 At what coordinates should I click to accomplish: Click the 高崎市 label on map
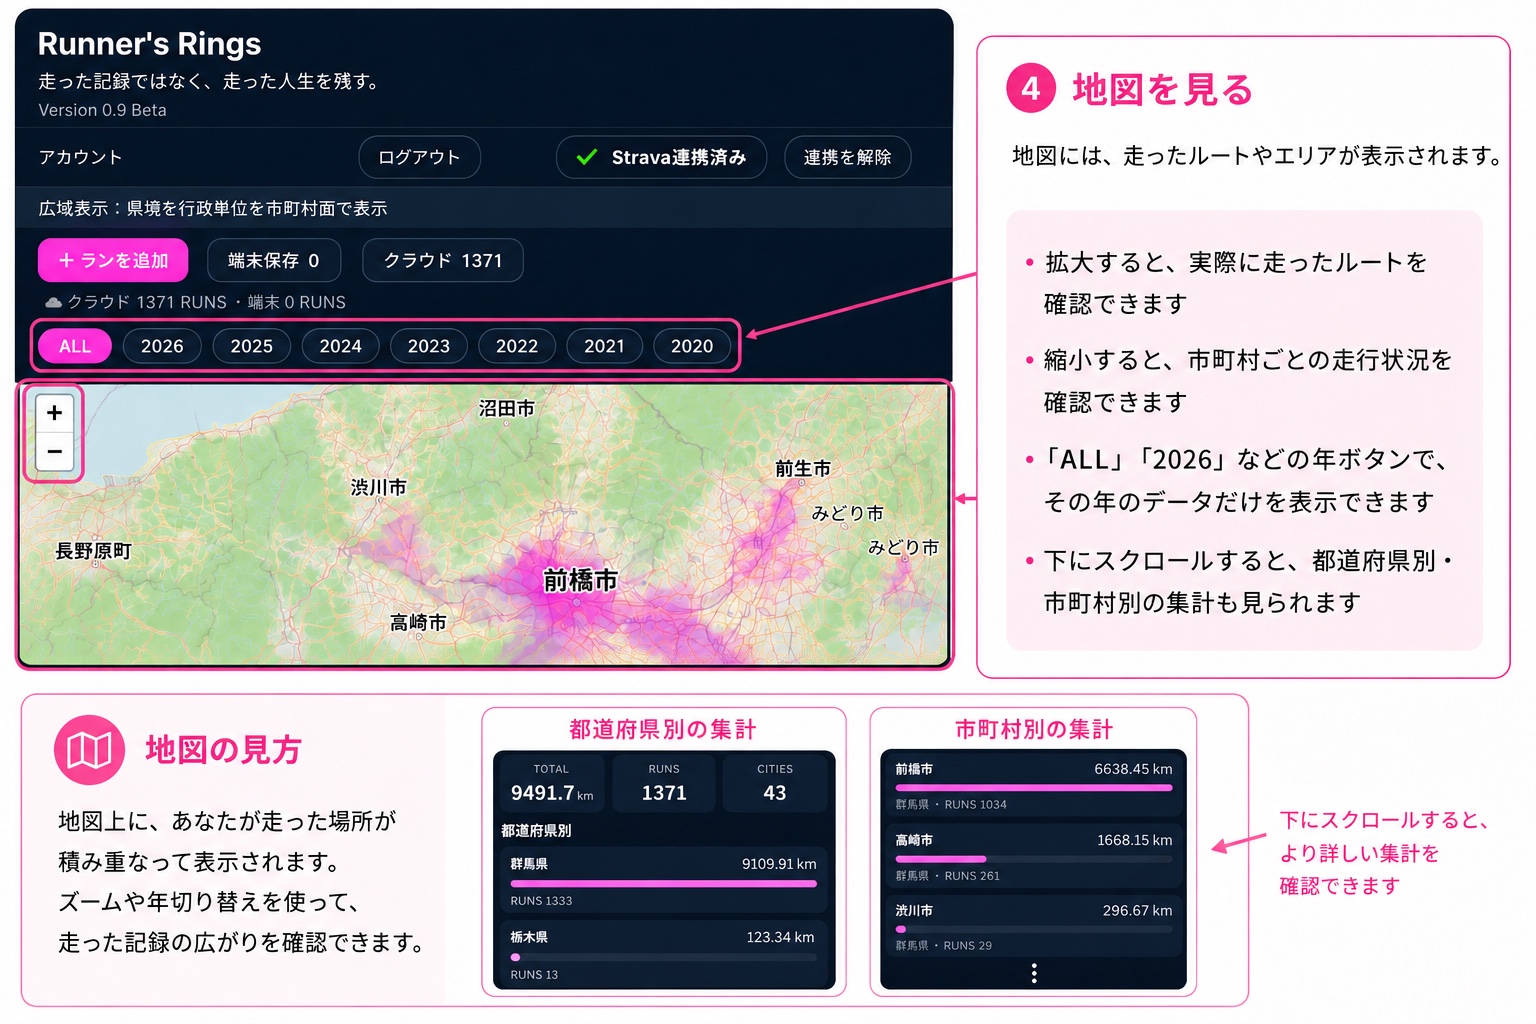(418, 623)
